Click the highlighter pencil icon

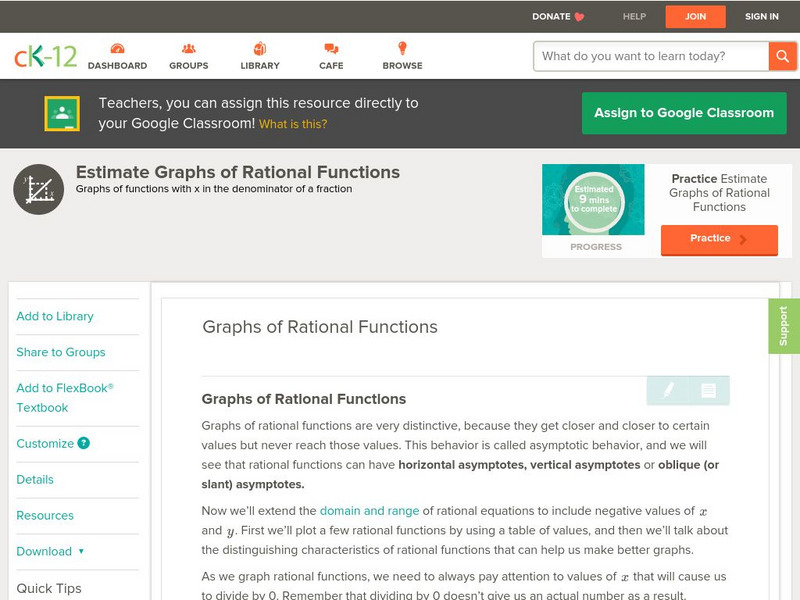pos(667,390)
